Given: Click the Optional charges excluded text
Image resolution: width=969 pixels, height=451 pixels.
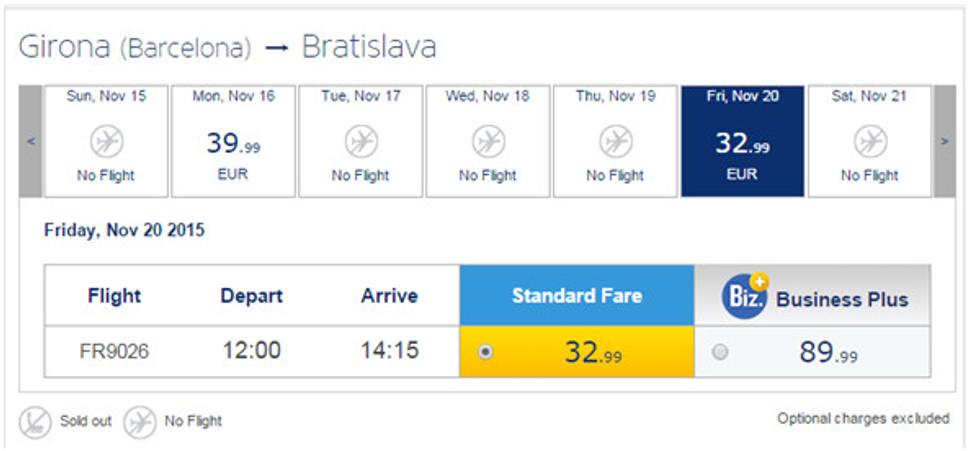Looking at the screenshot, I should tap(863, 419).
